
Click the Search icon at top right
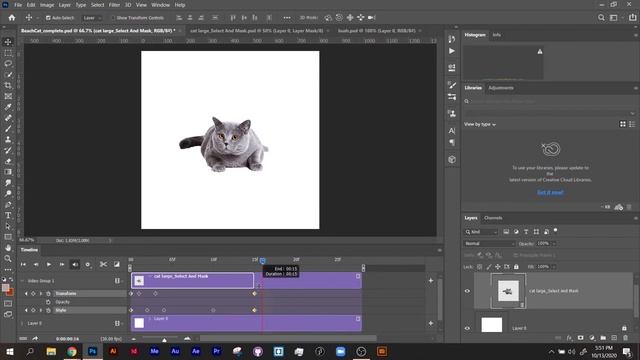[601, 18]
